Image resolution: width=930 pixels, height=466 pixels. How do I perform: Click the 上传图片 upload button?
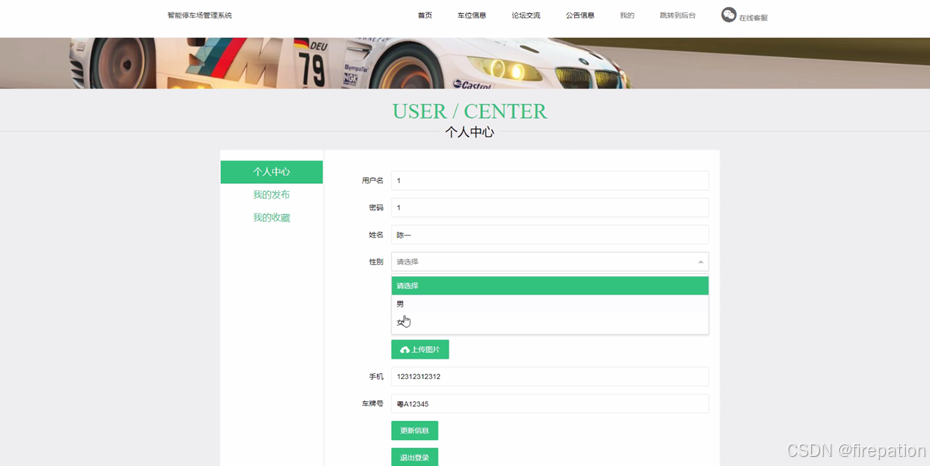click(x=420, y=350)
